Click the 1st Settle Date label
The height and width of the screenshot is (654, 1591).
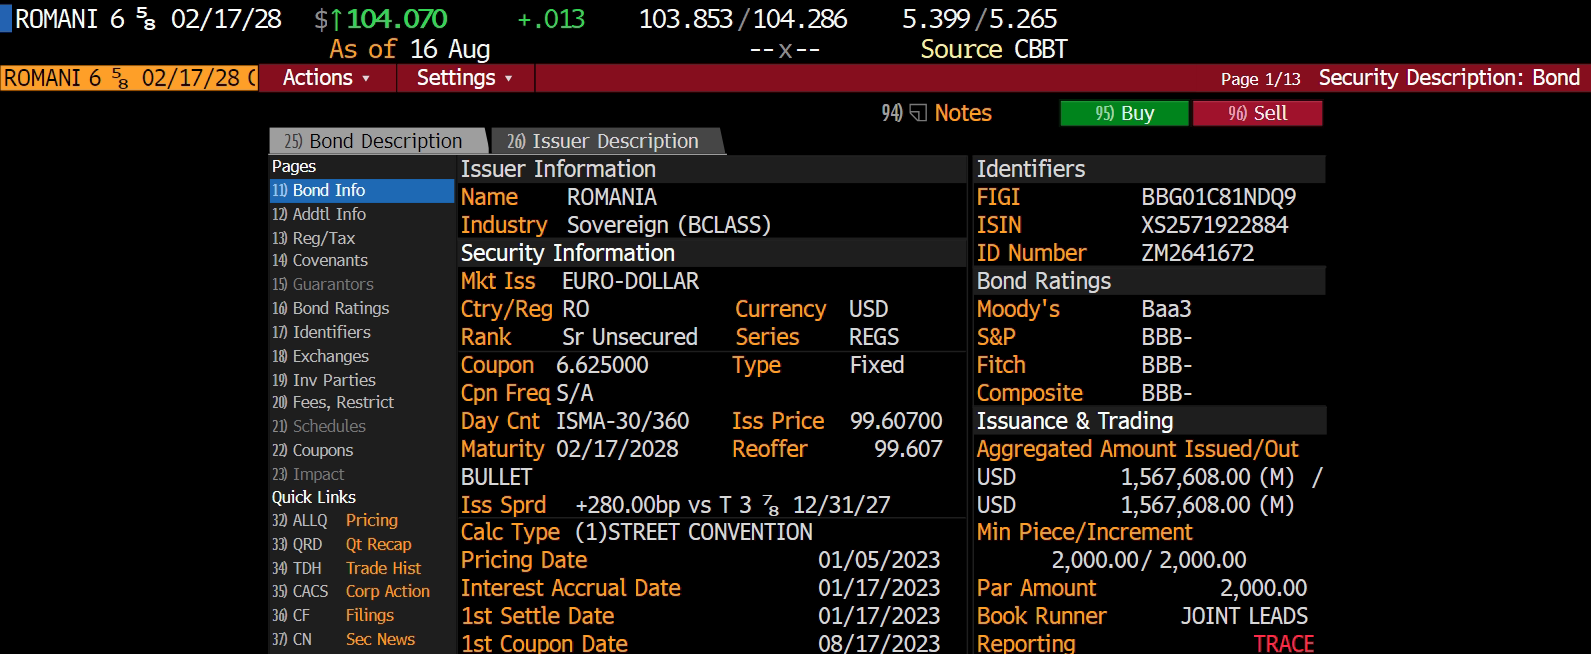[x=538, y=616]
